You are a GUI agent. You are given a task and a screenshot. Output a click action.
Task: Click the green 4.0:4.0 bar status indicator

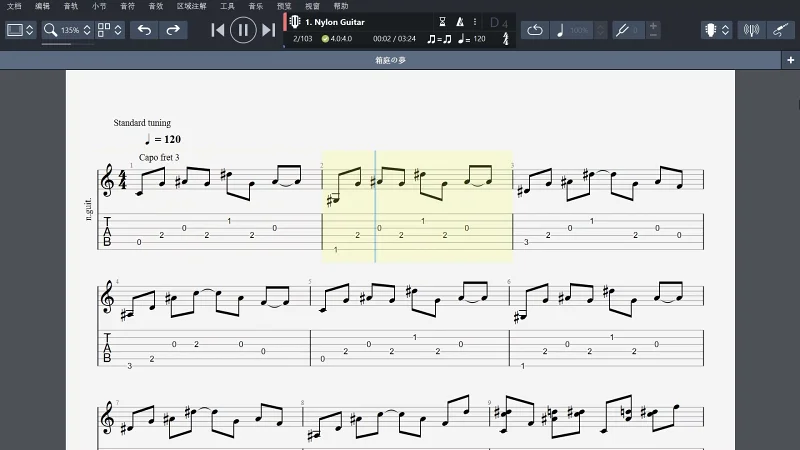click(x=337, y=39)
